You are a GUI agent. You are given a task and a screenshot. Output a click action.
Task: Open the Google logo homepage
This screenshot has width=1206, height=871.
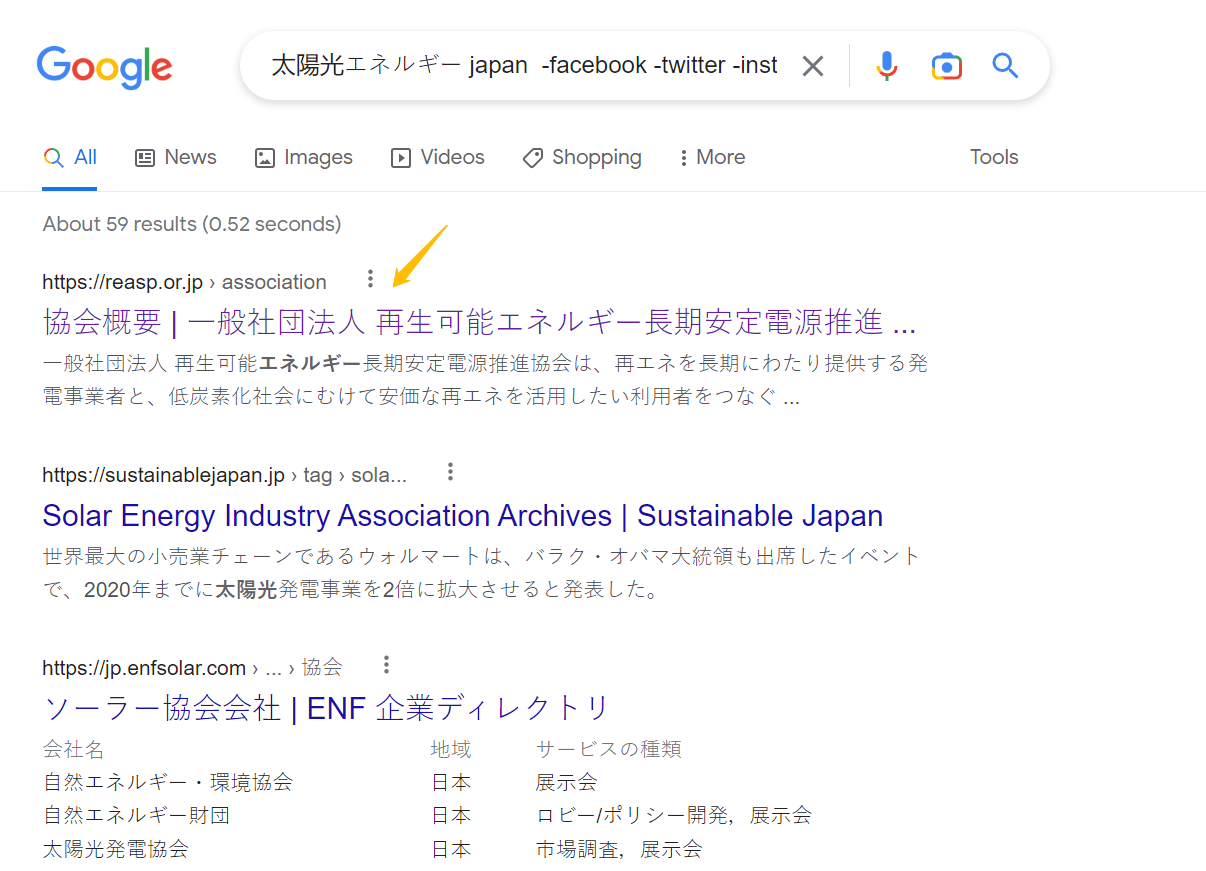[x=105, y=67]
